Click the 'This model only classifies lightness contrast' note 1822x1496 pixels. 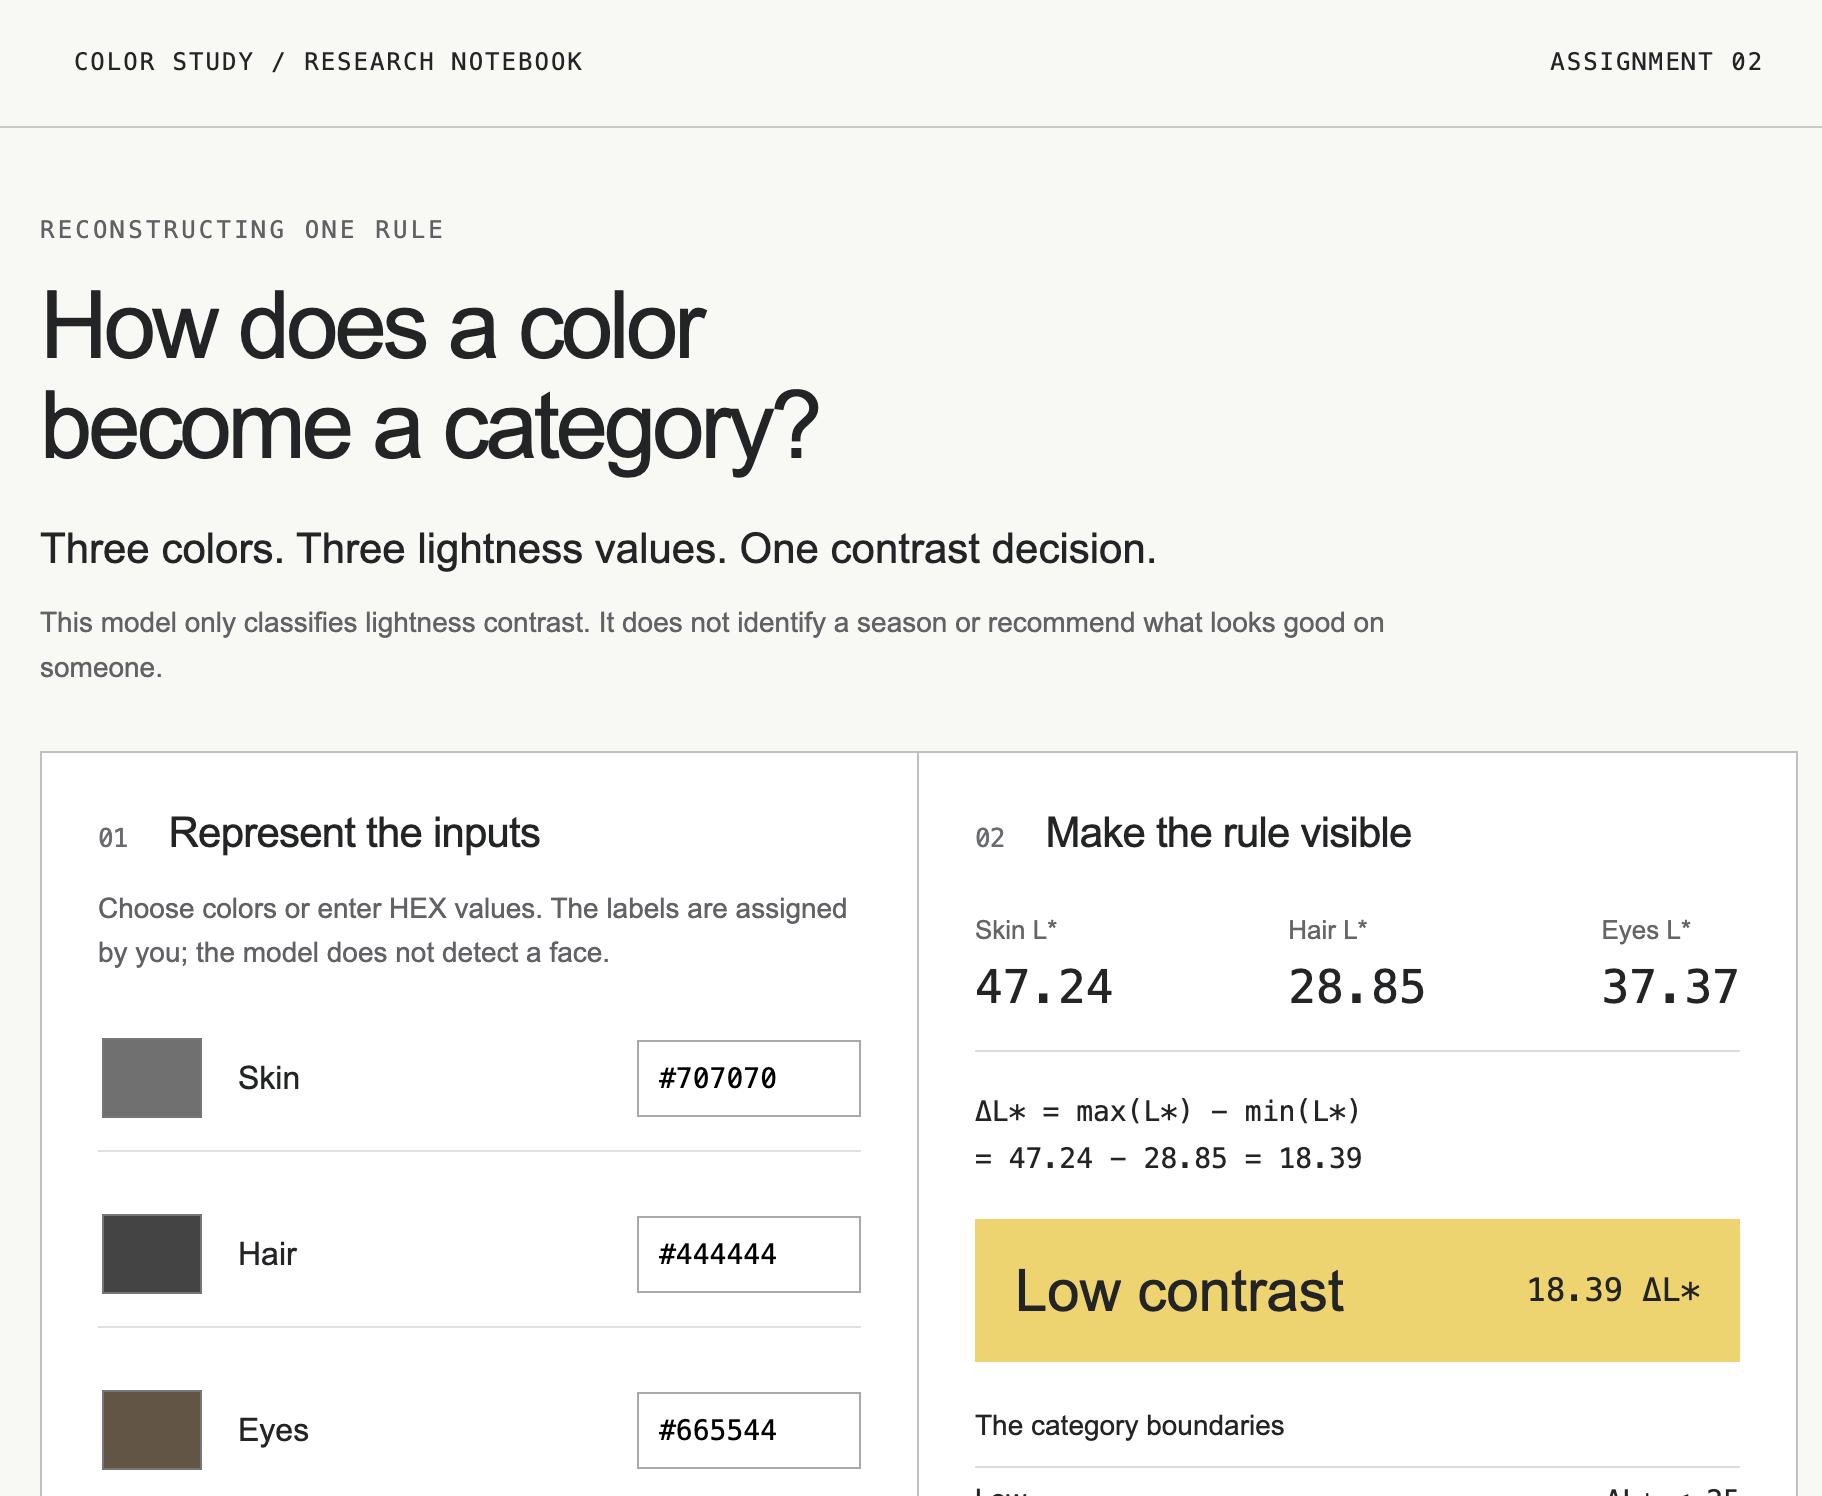pyautogui.click(x=712, y=645)
